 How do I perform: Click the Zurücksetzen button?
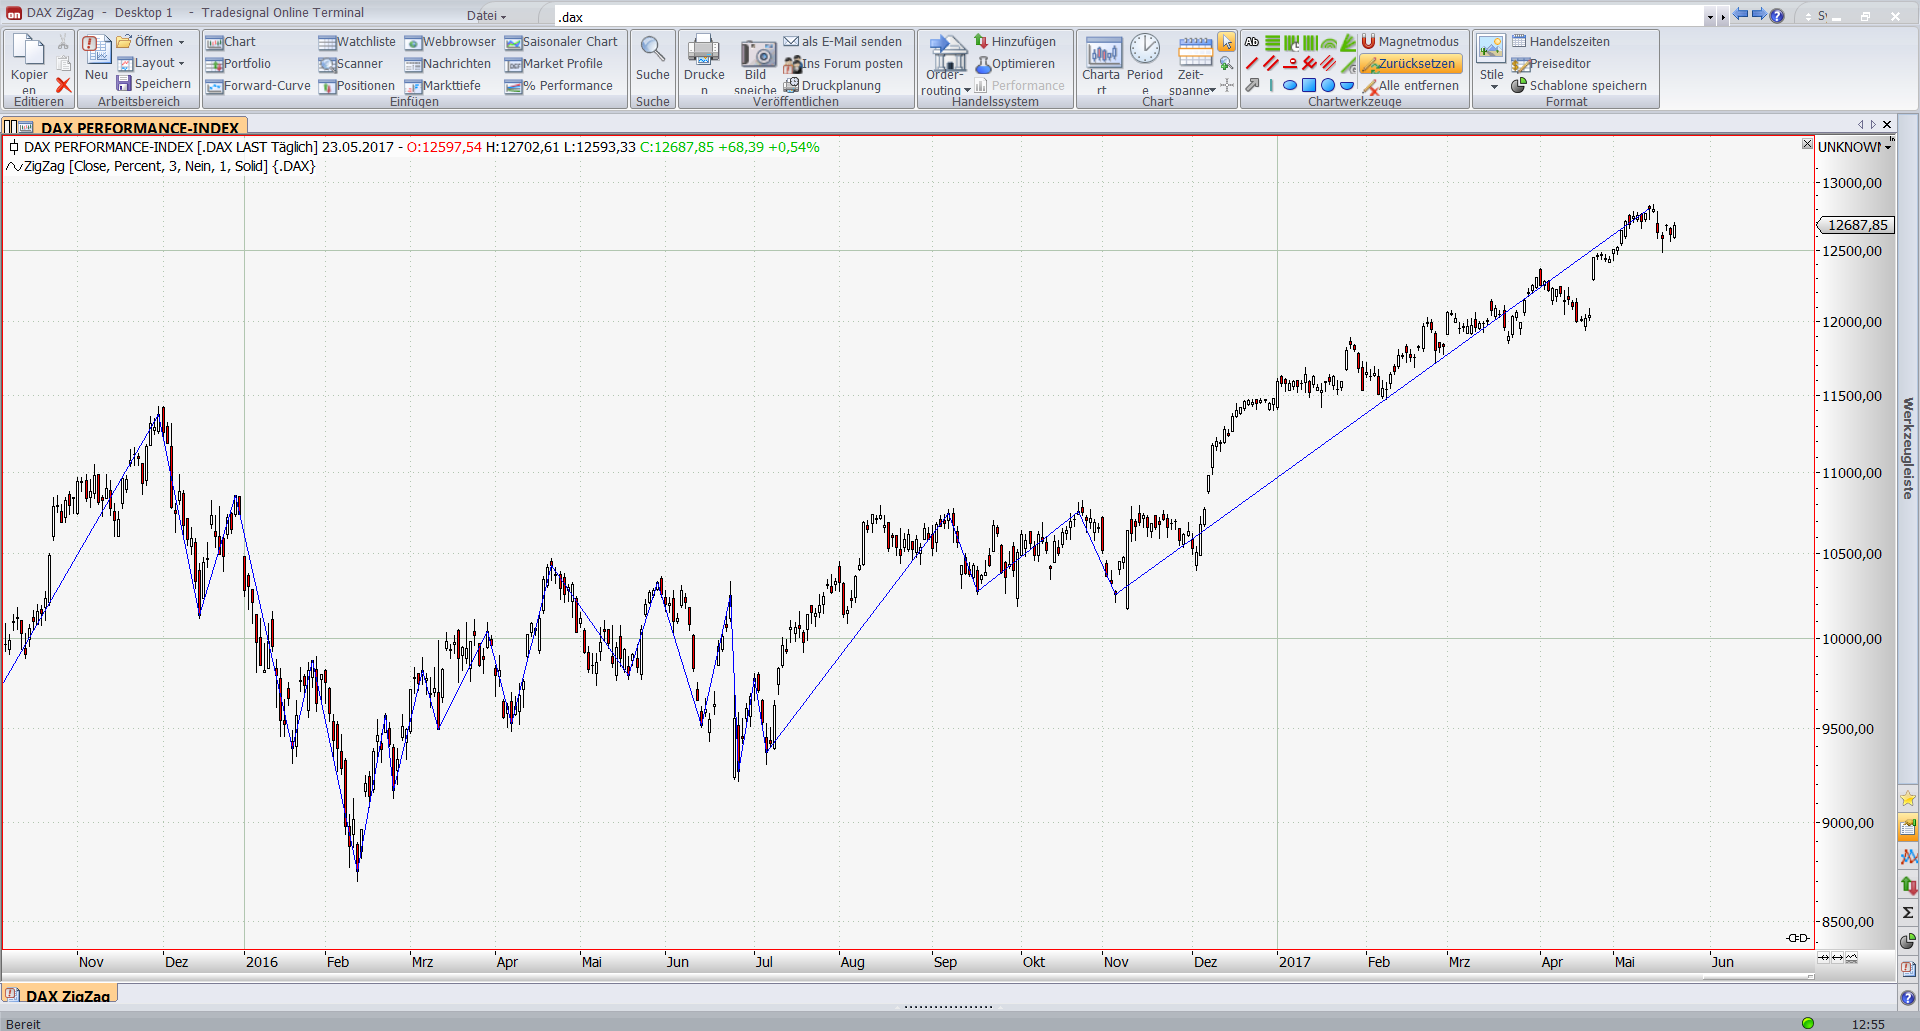click(x=1410, y=64)
